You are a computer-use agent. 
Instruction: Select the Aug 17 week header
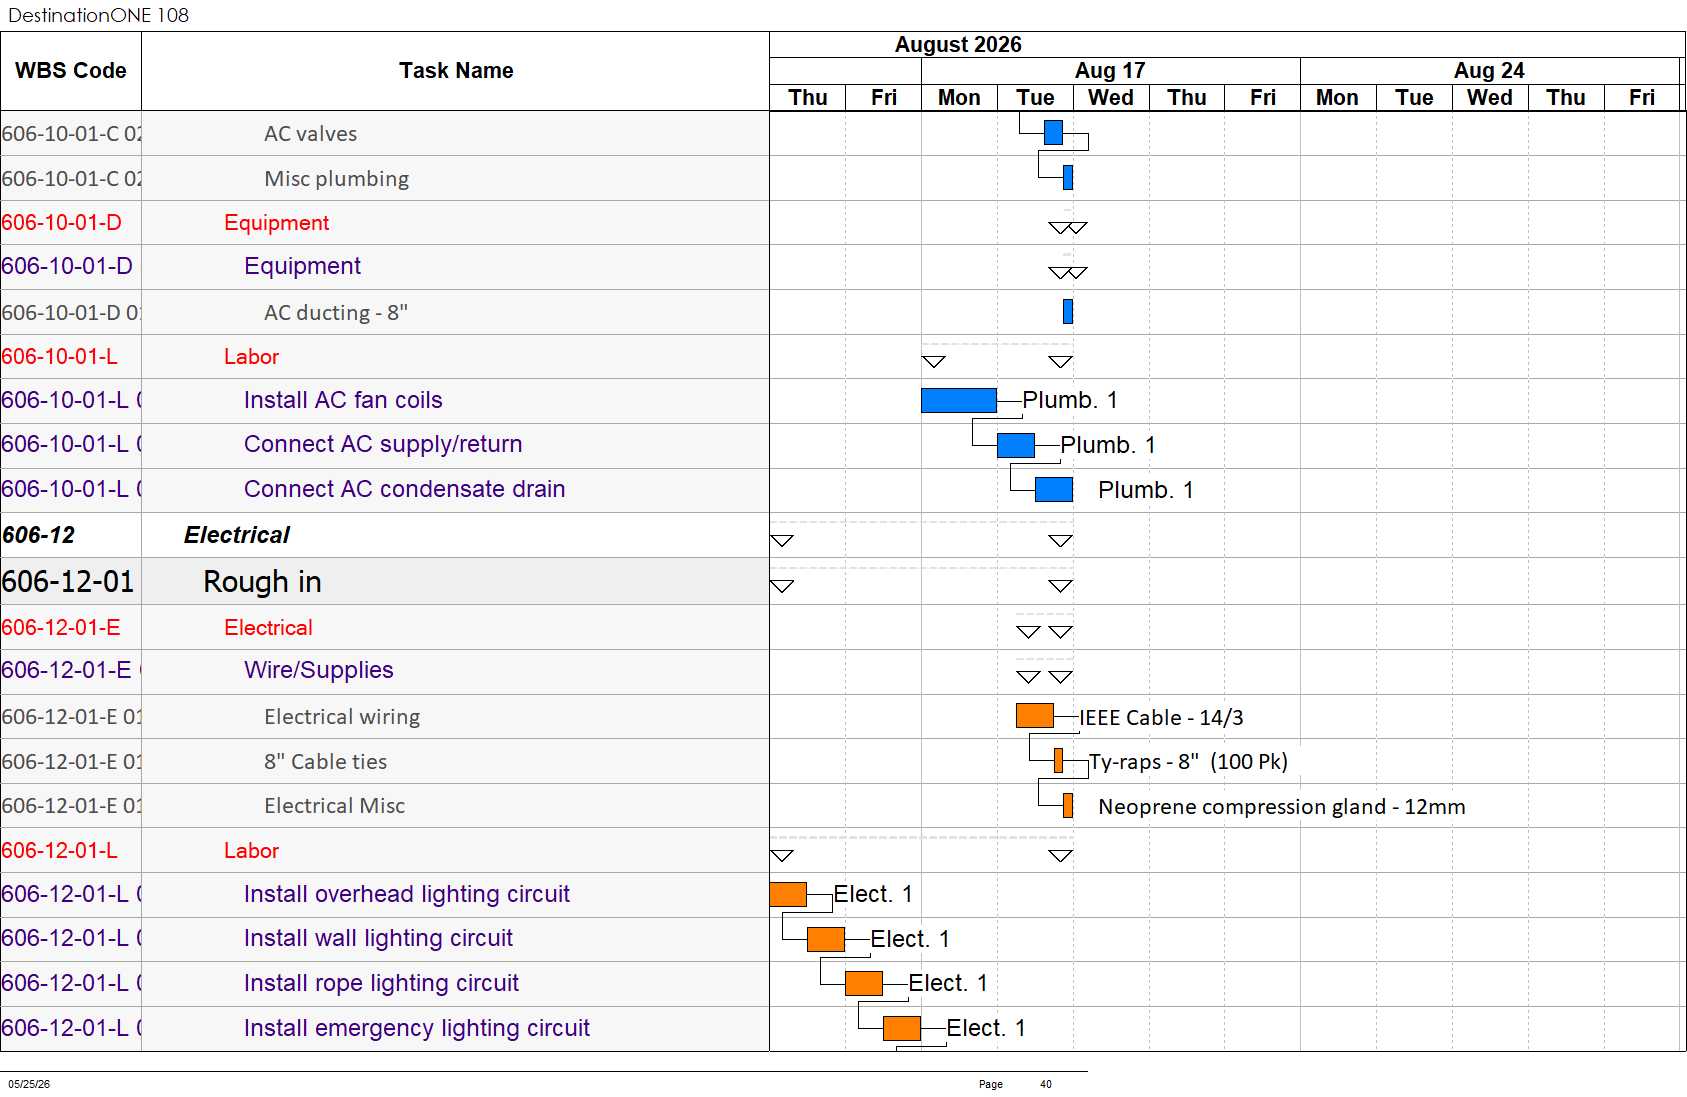coord(1110,70)
